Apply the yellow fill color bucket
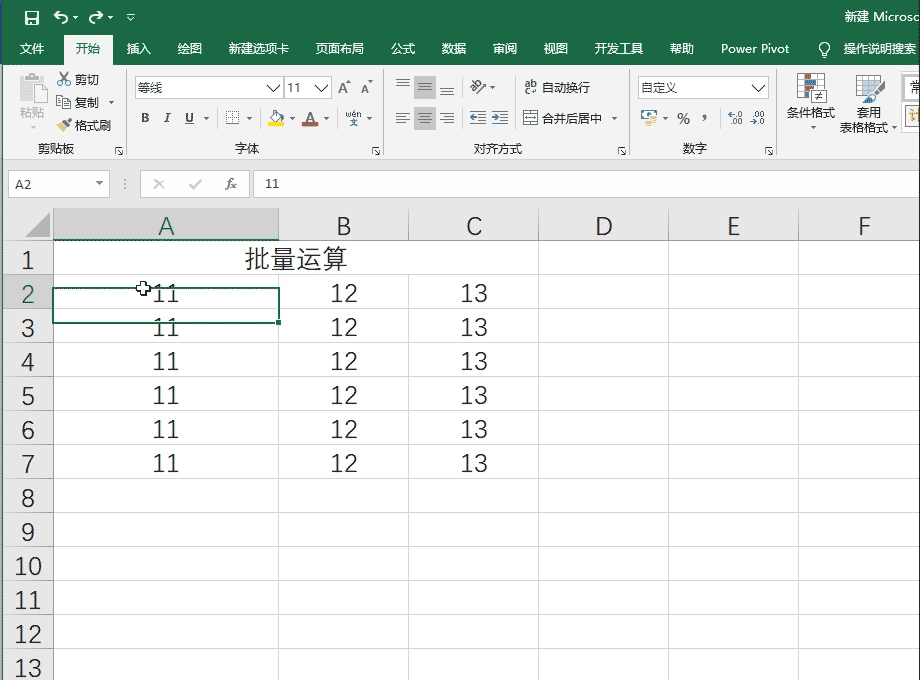This screenshot has width=920, height=680. click(276, 118)
